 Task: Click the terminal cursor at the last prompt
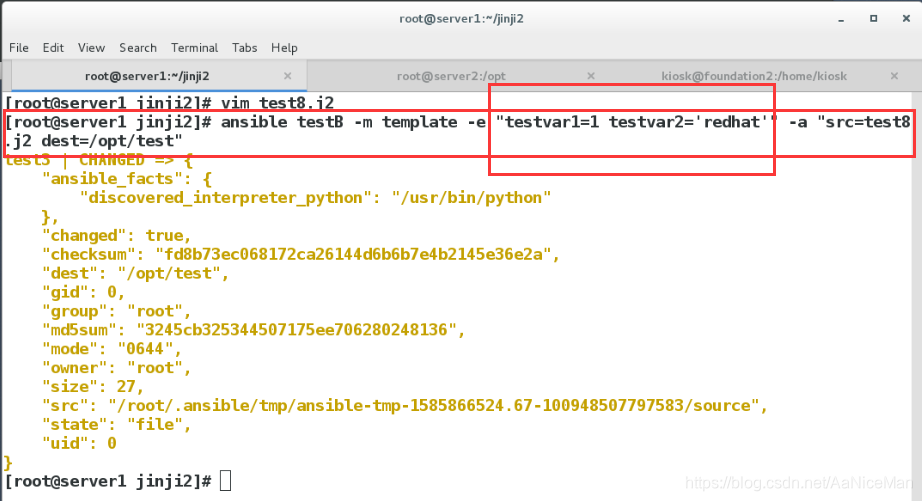226,481
